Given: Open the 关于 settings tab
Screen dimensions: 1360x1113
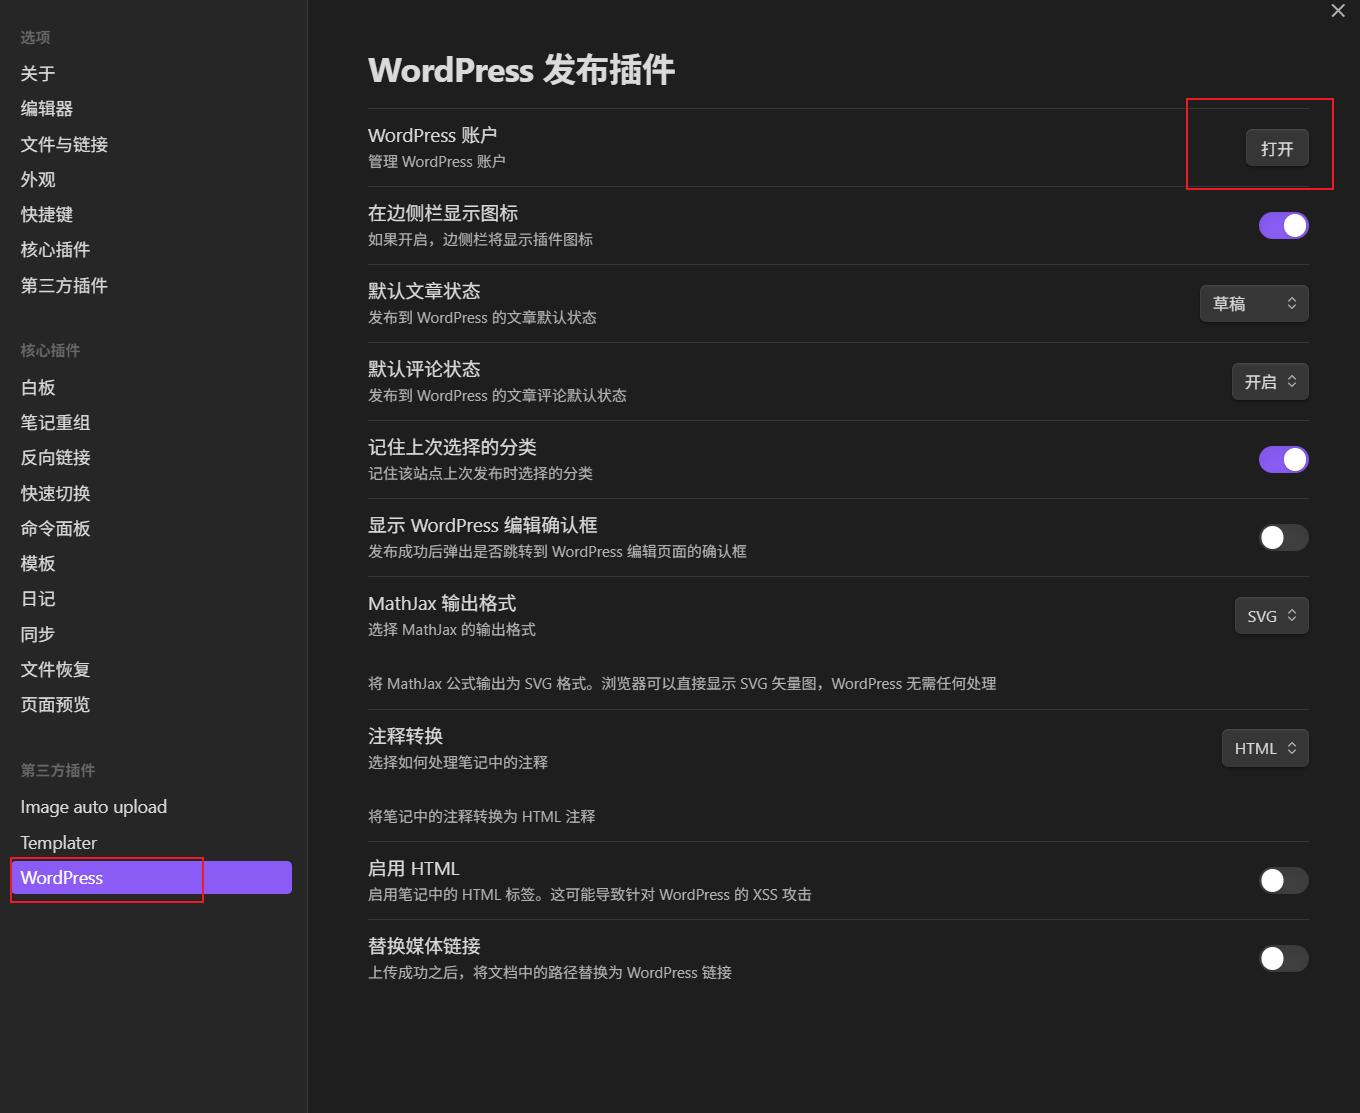Looking at the screenshot, I should coord(151,74).
